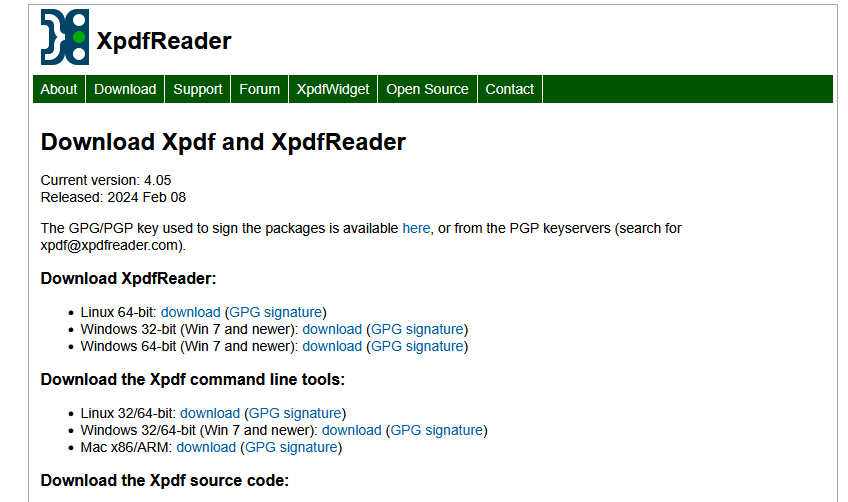Open the About menu item

pyautogui.click(x=59, y=89)
